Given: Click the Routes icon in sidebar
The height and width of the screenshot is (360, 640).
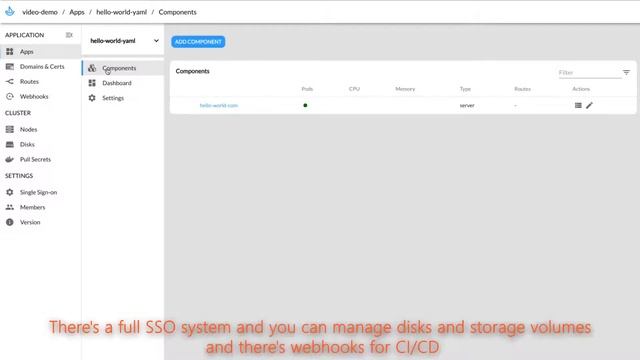Looking at the screenshot, I should pyautogui.click(x=10, y=82).
